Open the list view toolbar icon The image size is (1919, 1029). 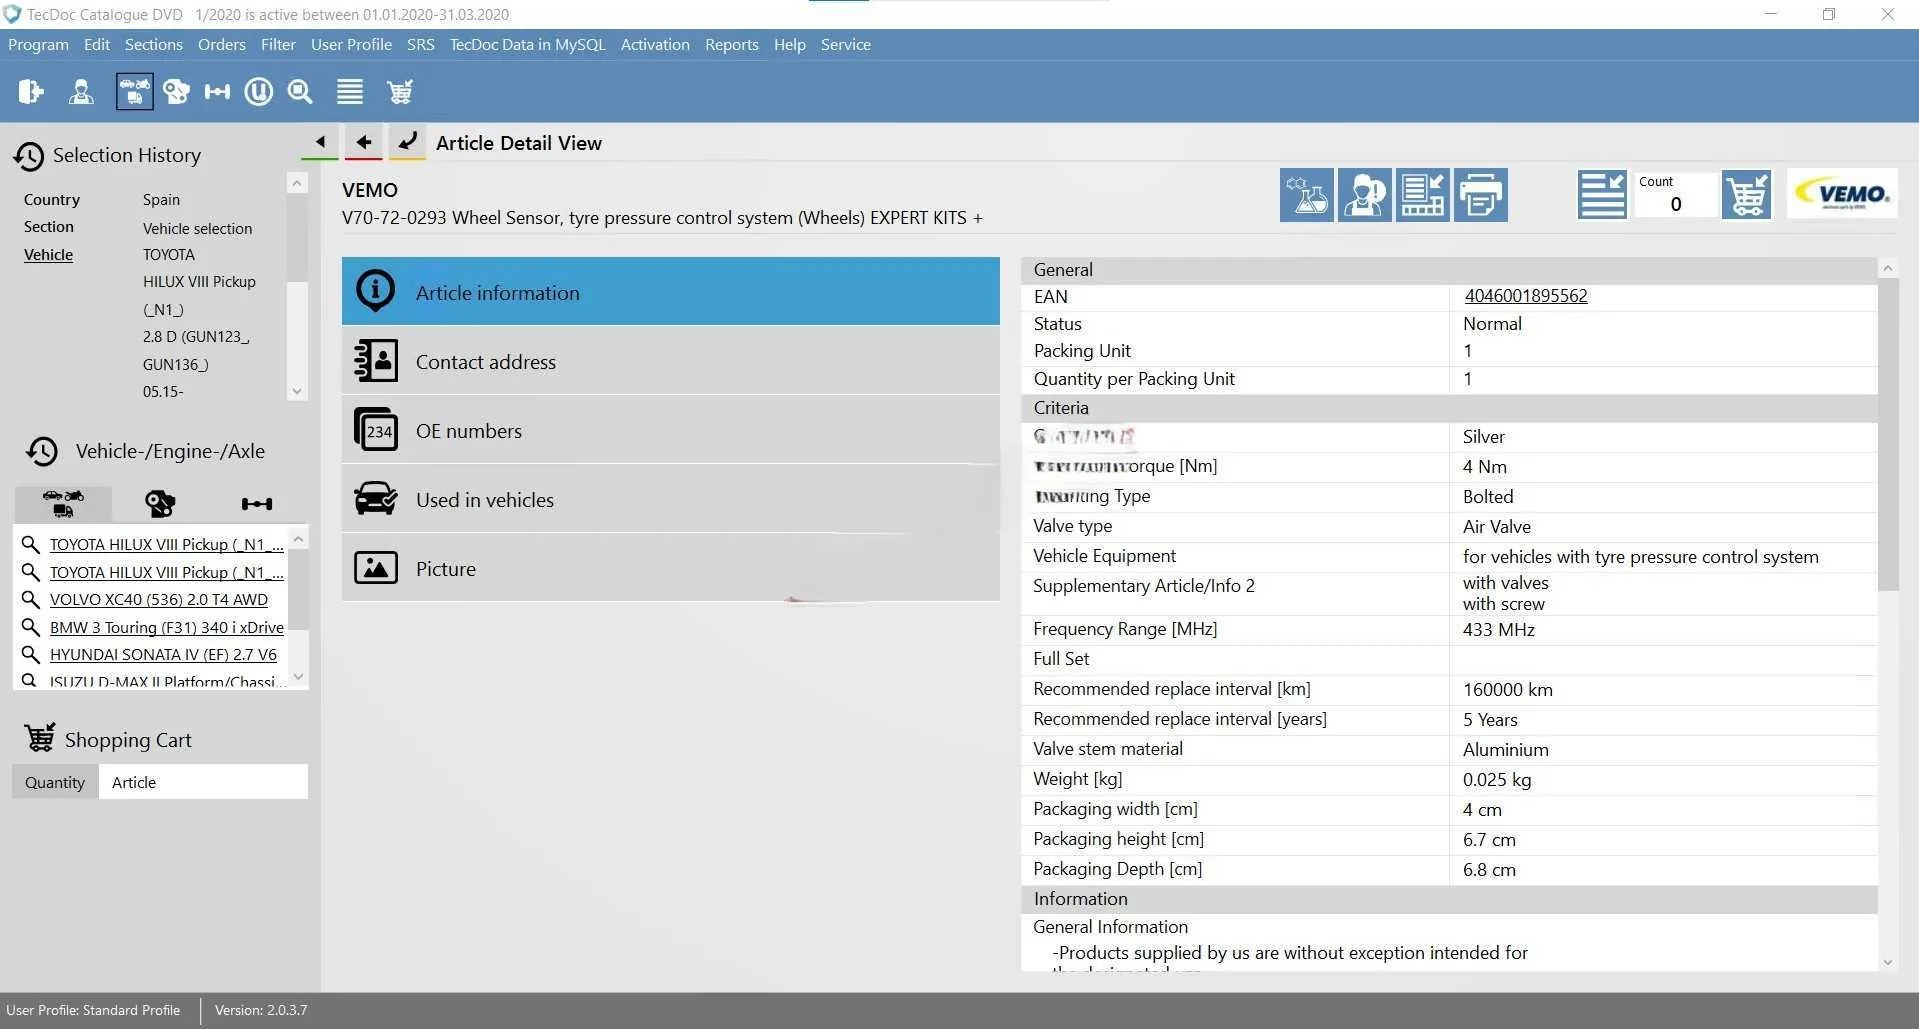[350, 92]
